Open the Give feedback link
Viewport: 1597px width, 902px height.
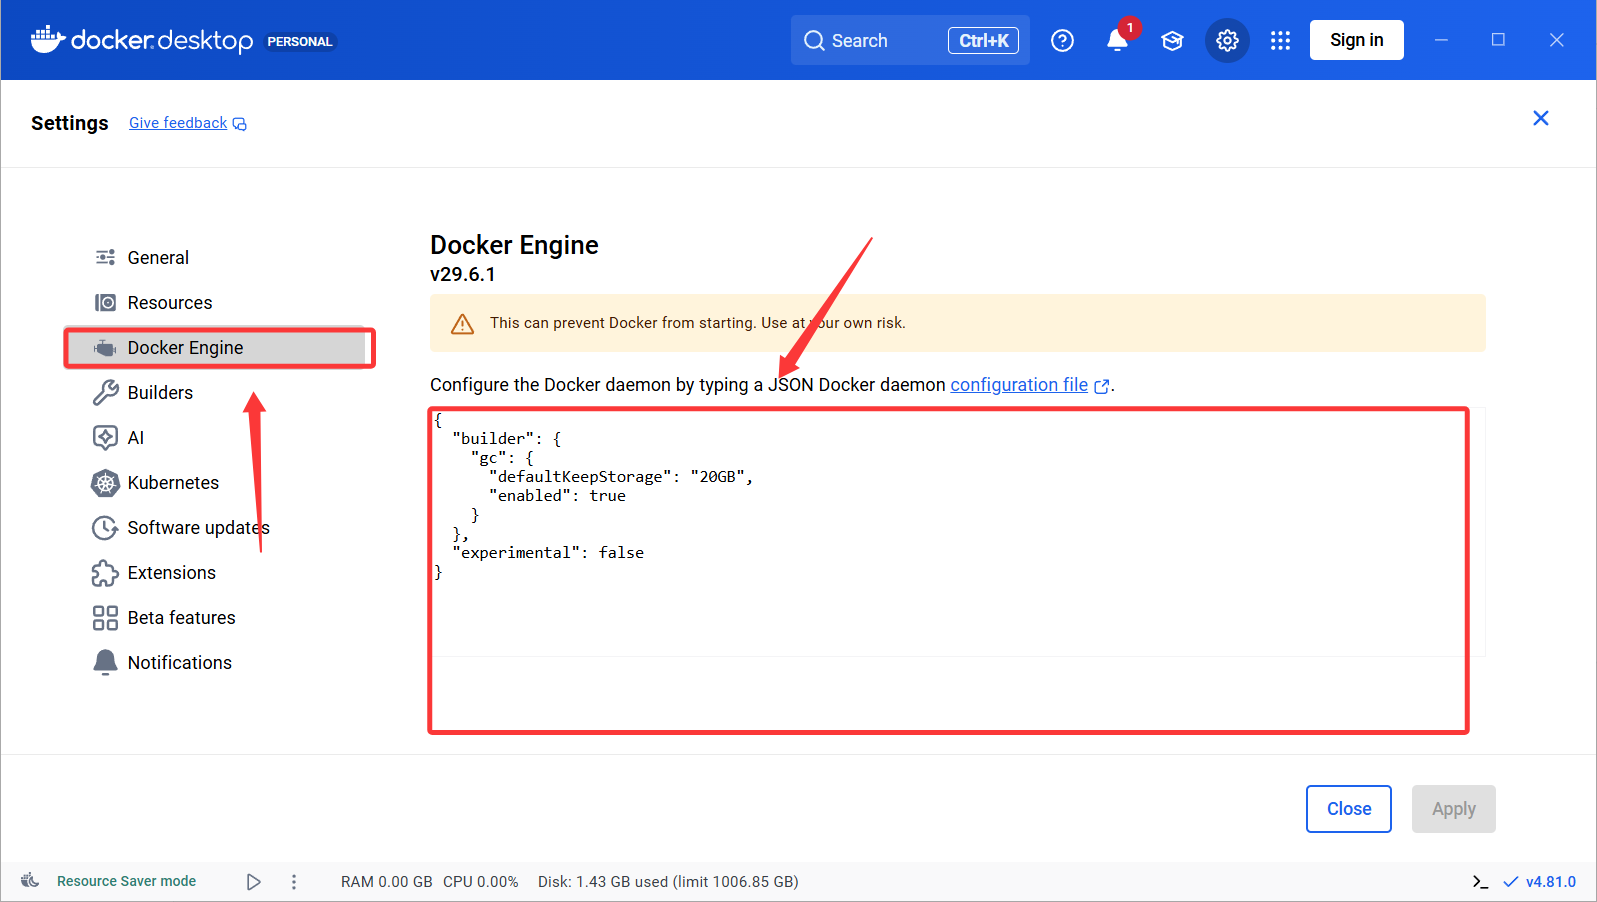[x=178, y=123]
